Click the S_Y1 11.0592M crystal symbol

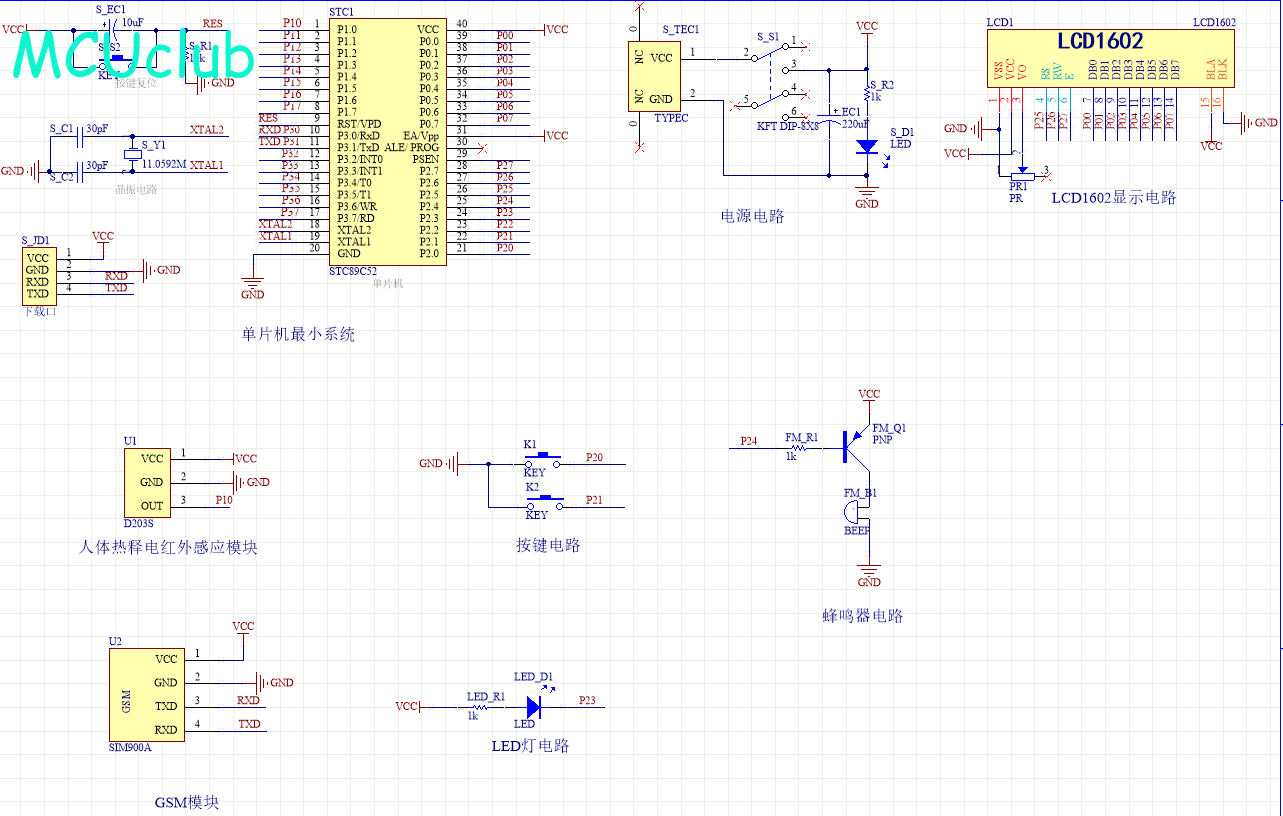(131, 154)
